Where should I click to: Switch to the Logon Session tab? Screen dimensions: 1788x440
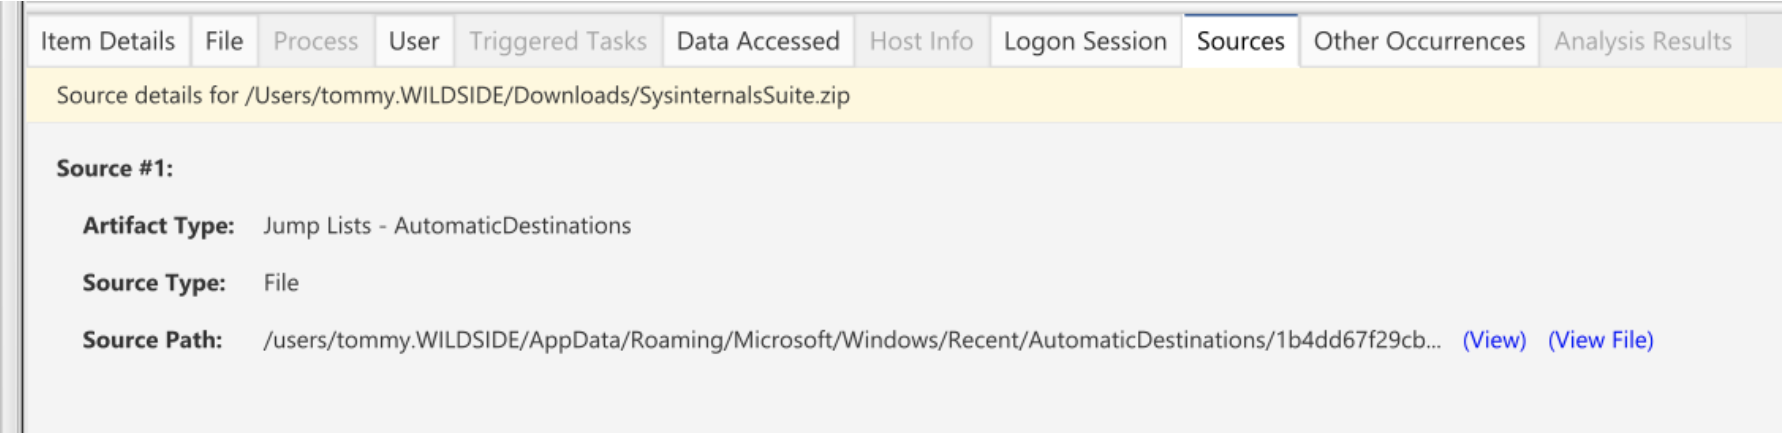pos(1085,41)
